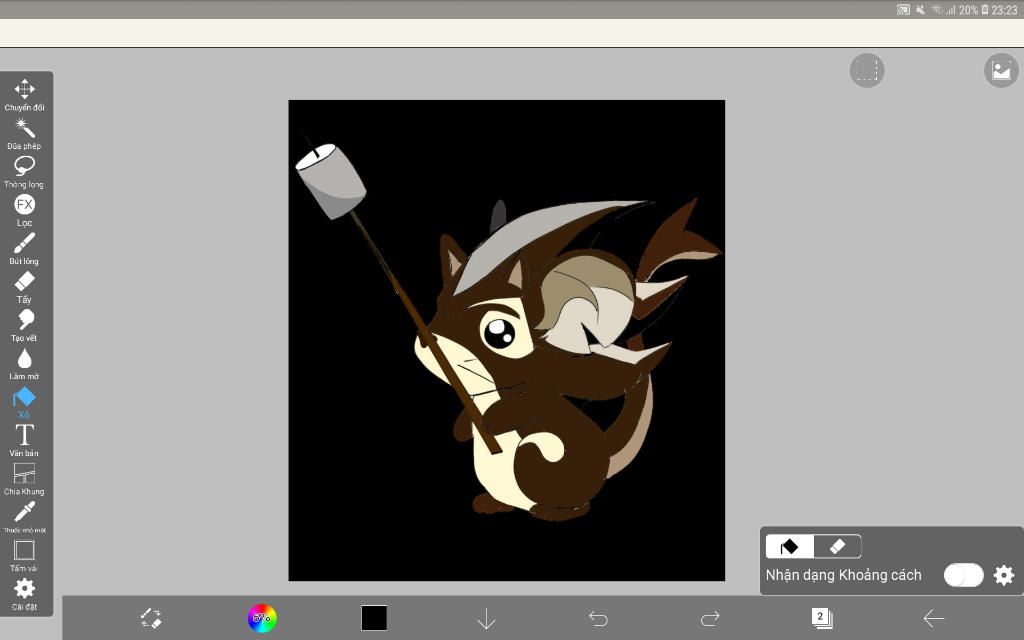Tap the muted sound status icon

(x=920, y=9)
